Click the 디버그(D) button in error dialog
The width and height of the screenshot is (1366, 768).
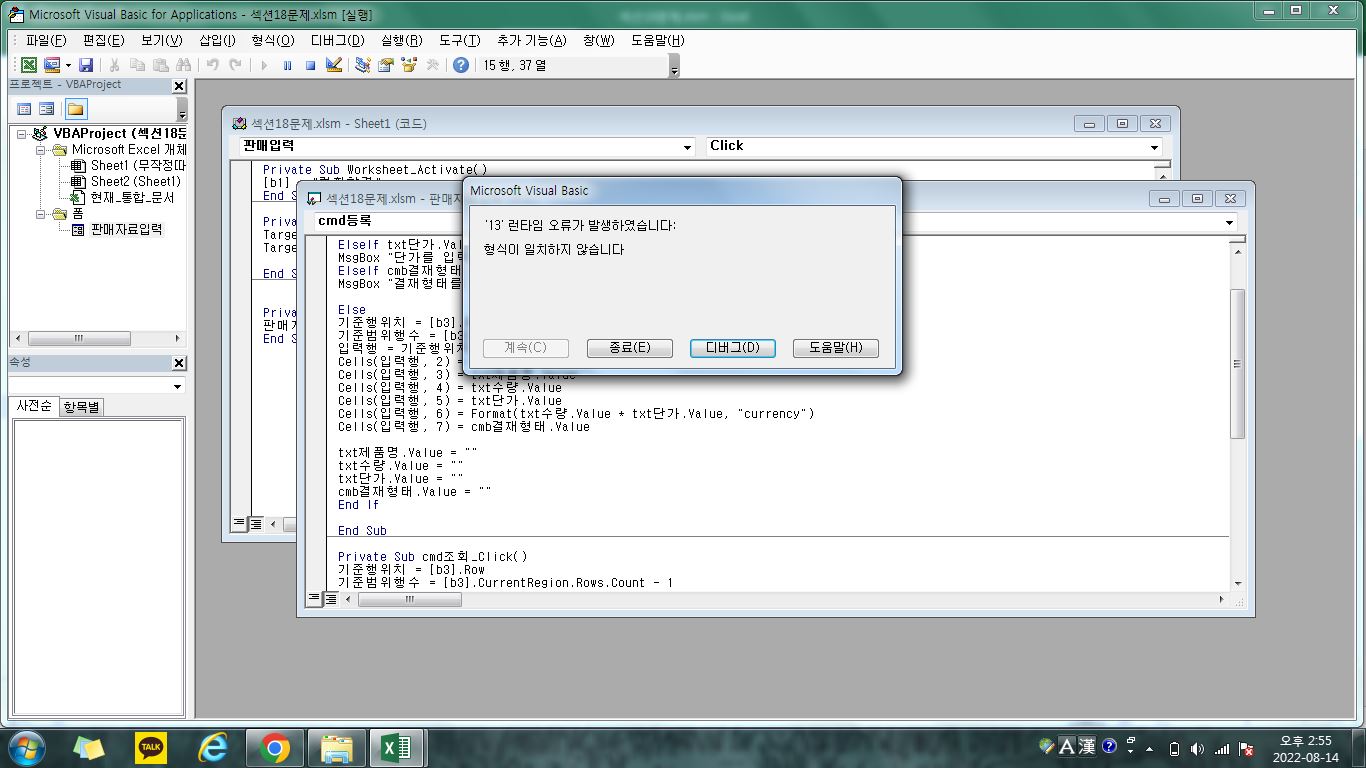click(x=732, y=348)
